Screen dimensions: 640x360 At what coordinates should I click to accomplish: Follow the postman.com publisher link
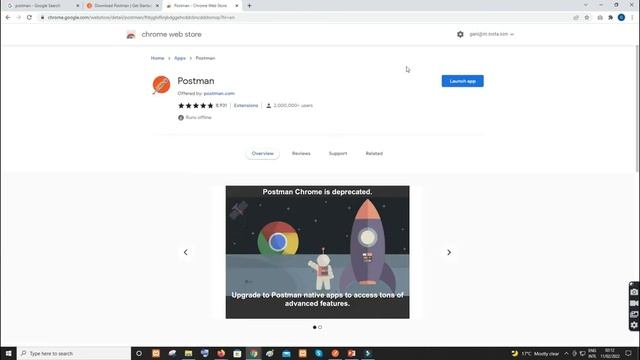[x=219, y=93]
